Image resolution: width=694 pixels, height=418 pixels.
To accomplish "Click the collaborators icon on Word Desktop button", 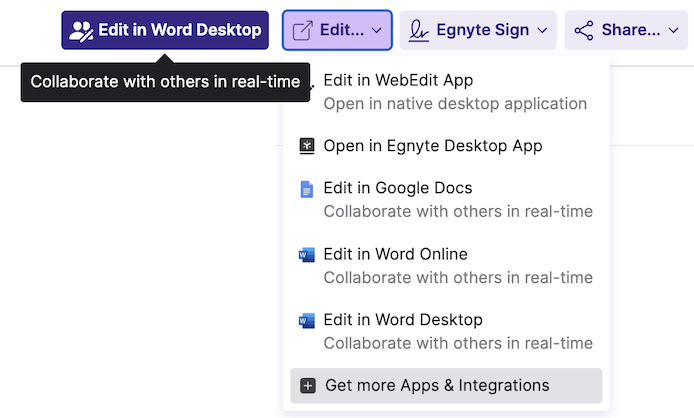I will [x=81, y=31].
